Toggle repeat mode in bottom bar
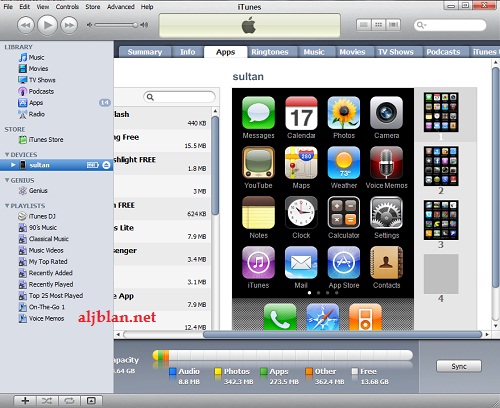Image resolution: width=500 pixels, height=408 pixels. pyautogui.click(x=69, y=401)
